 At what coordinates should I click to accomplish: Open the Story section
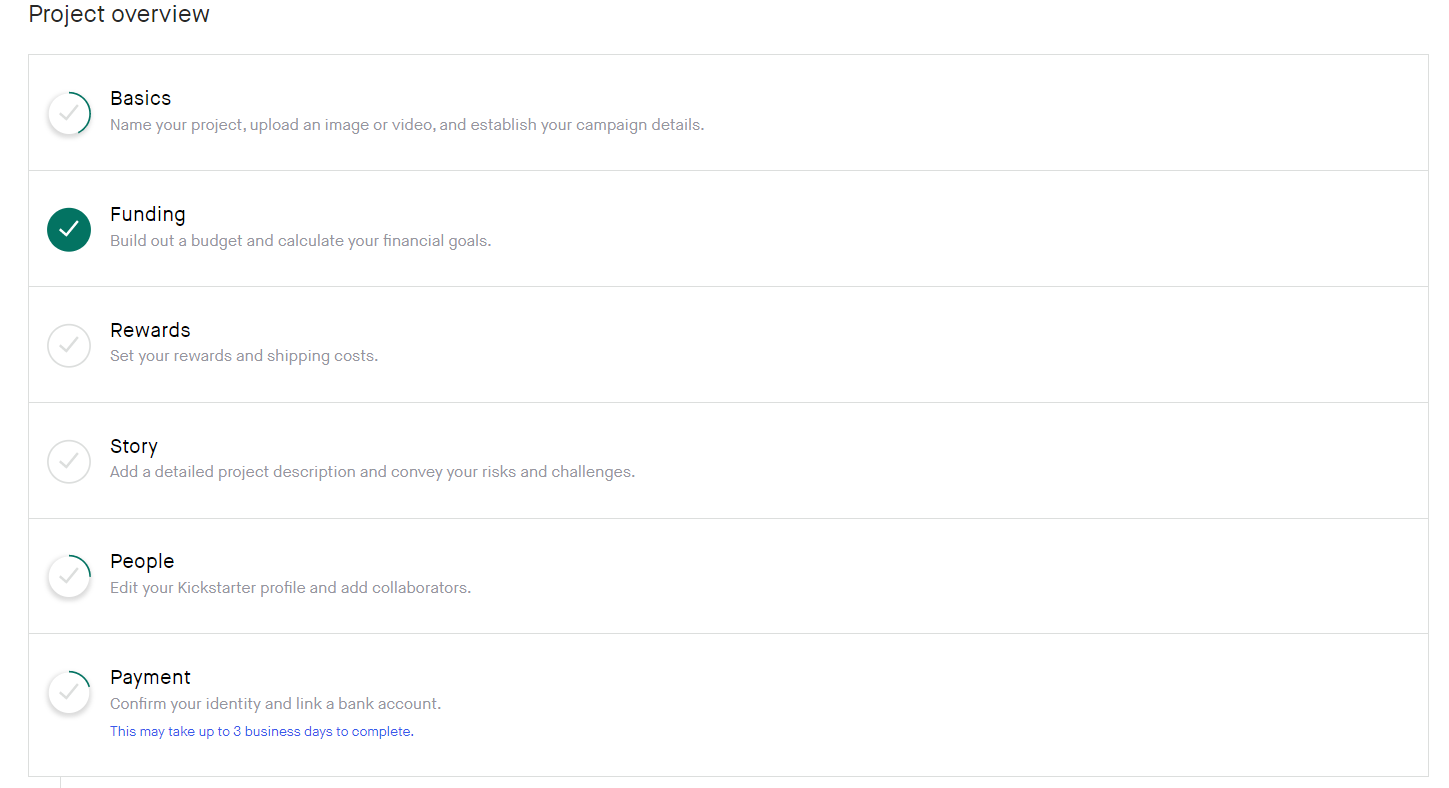pos(728,461)
